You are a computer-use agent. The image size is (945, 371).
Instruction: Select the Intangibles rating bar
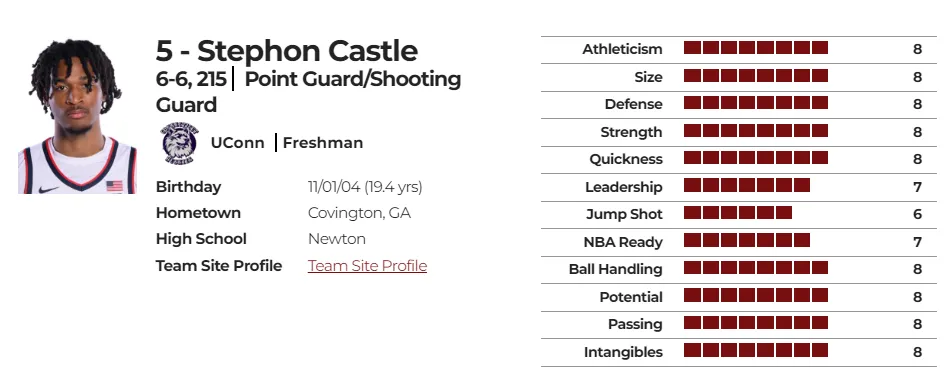coord(756,351)
